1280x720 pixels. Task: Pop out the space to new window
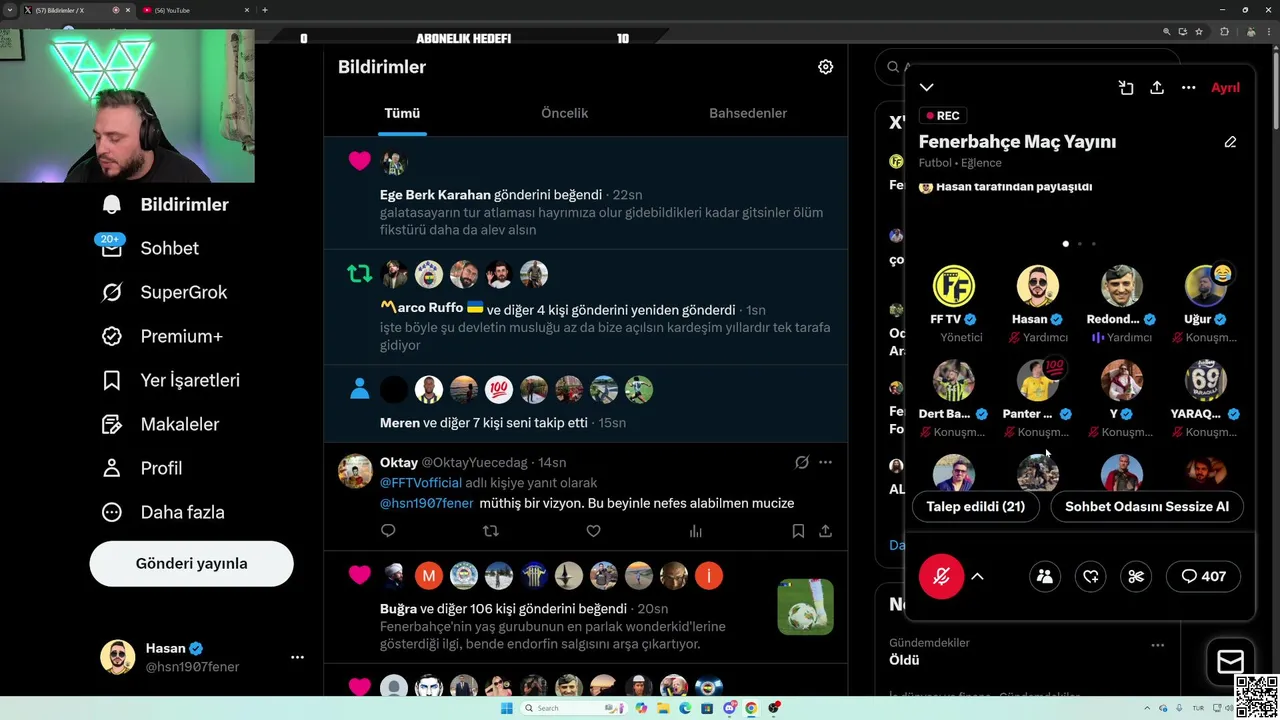tap(1126, 88)
